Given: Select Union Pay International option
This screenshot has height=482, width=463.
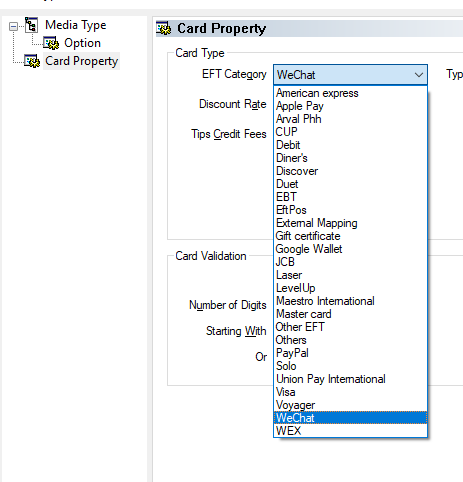Looking at the screenshot, I should click(350, 379).
